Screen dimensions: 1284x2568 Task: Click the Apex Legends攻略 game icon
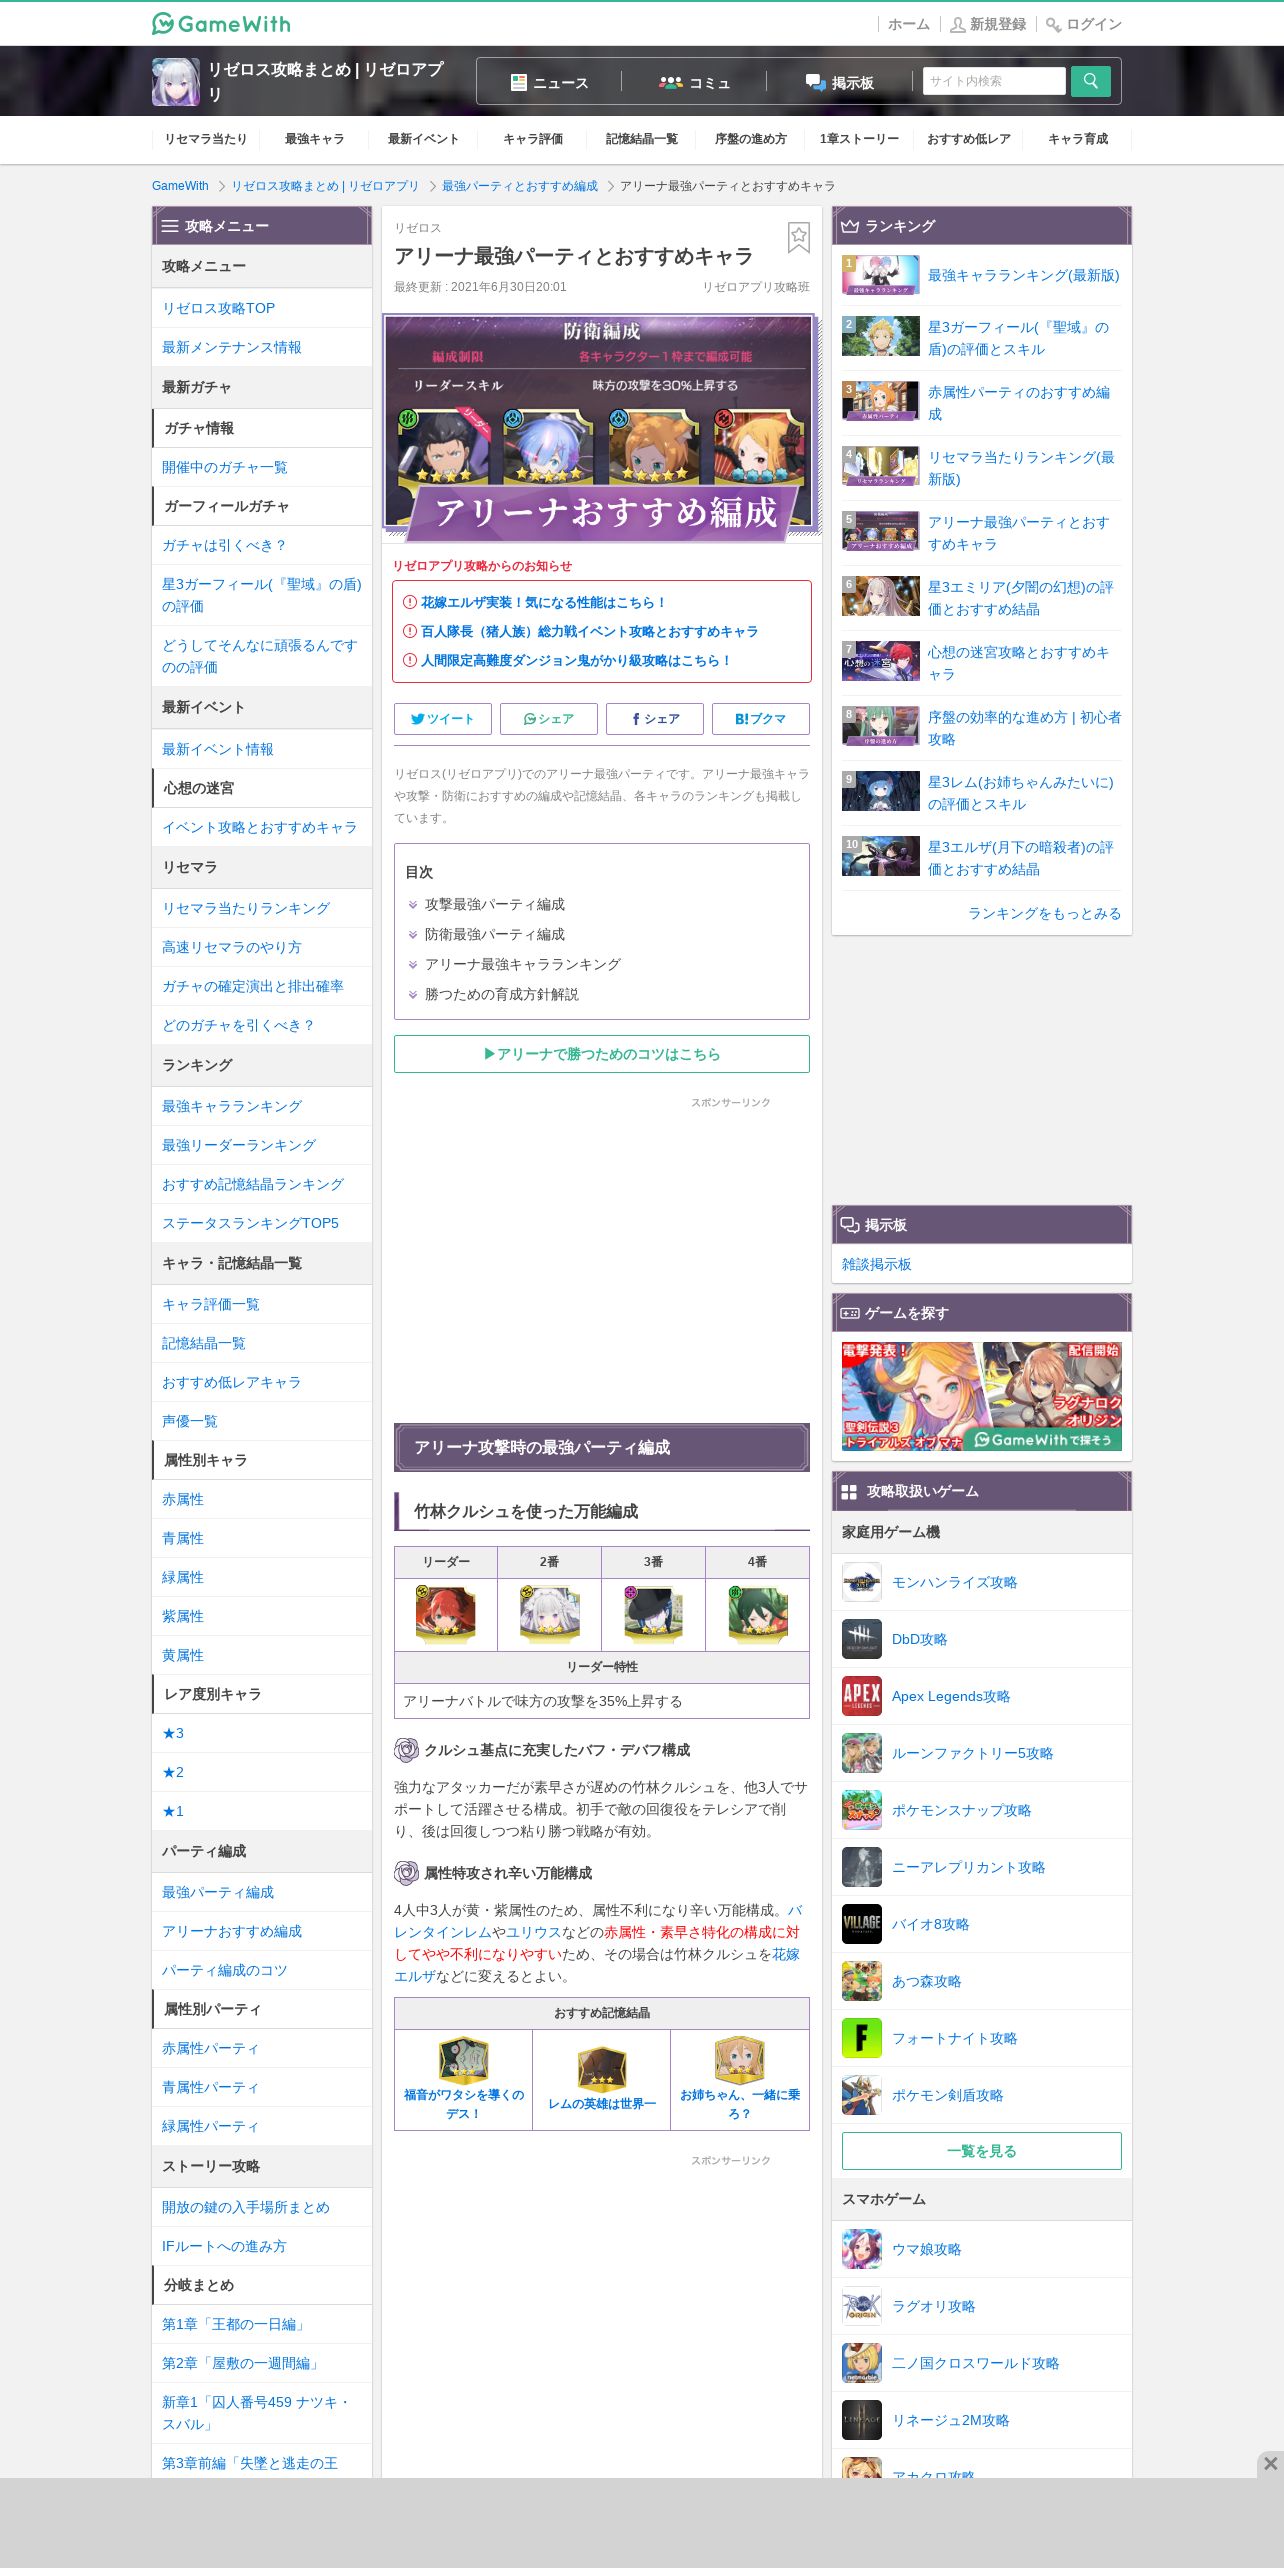[x=862, y=1696]
